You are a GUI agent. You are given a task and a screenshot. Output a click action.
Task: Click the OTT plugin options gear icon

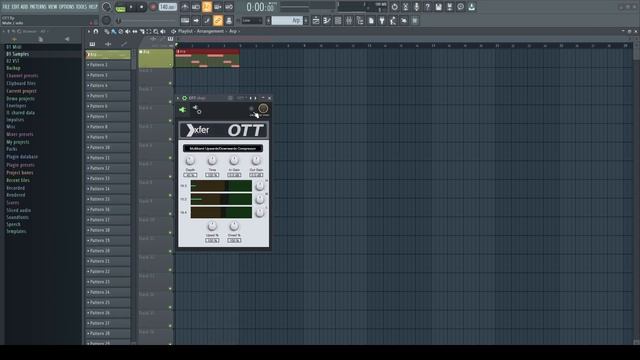[197, 110]
